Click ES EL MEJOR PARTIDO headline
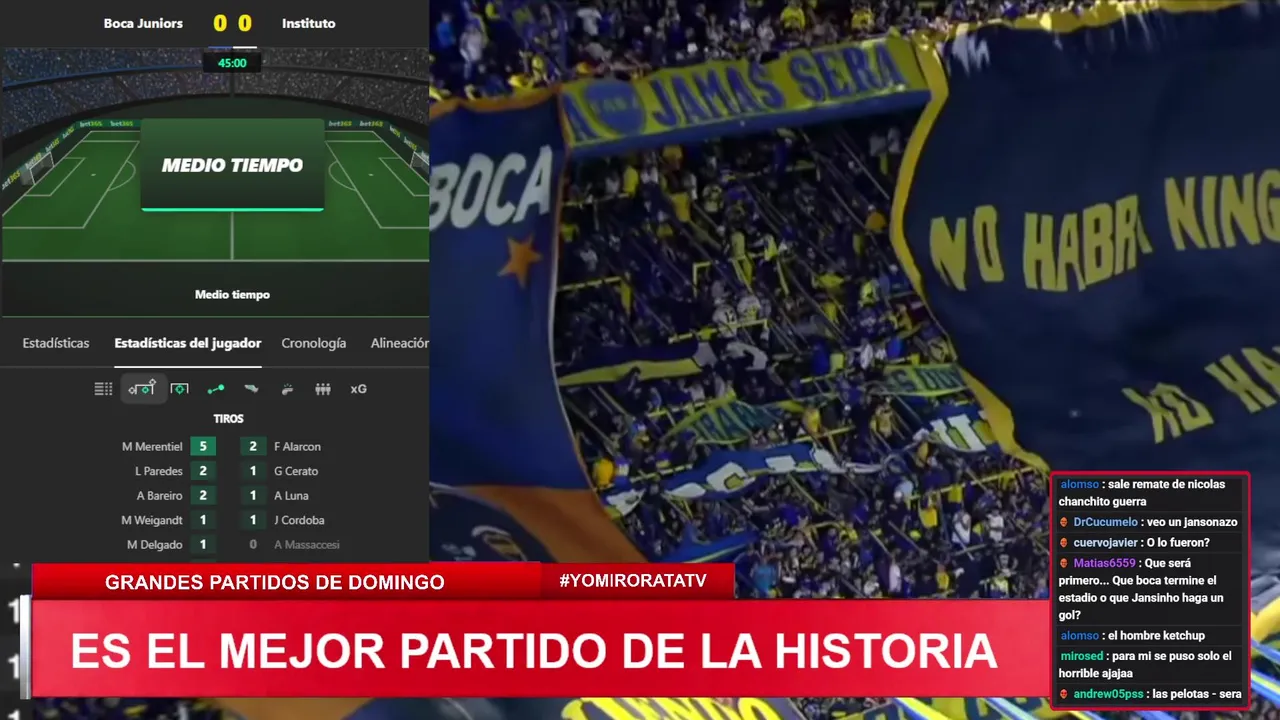 click(534, 651)
